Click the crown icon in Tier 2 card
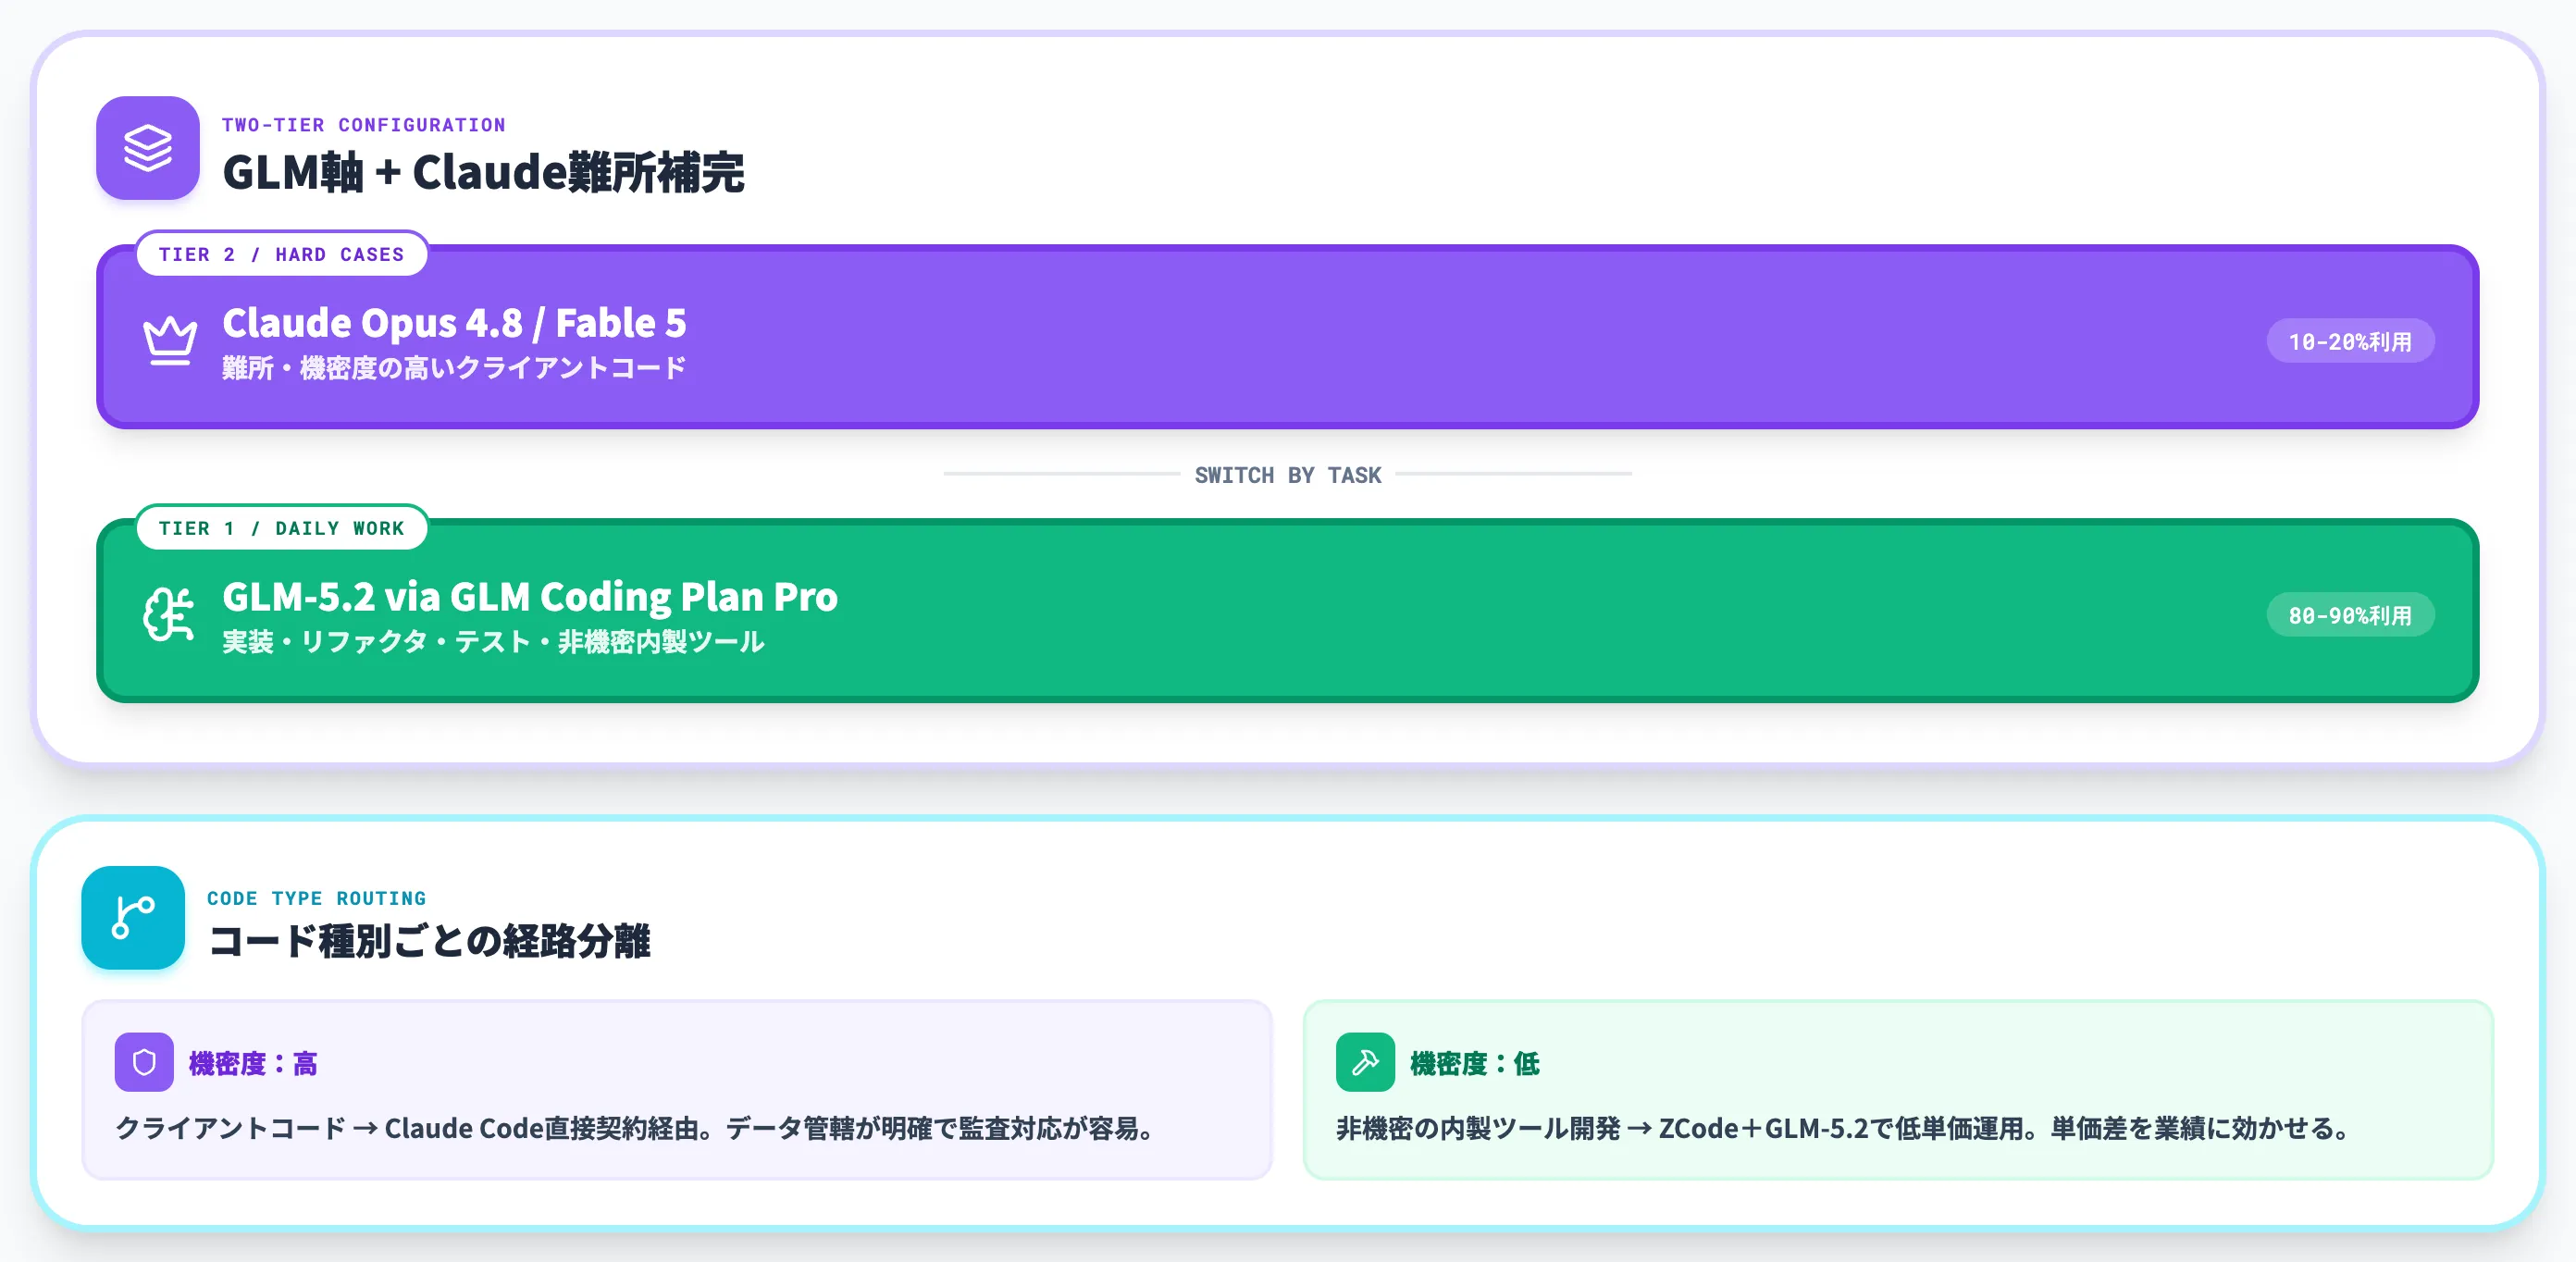The width and height of the screenshot is (2576, 1262). (169, 341)
